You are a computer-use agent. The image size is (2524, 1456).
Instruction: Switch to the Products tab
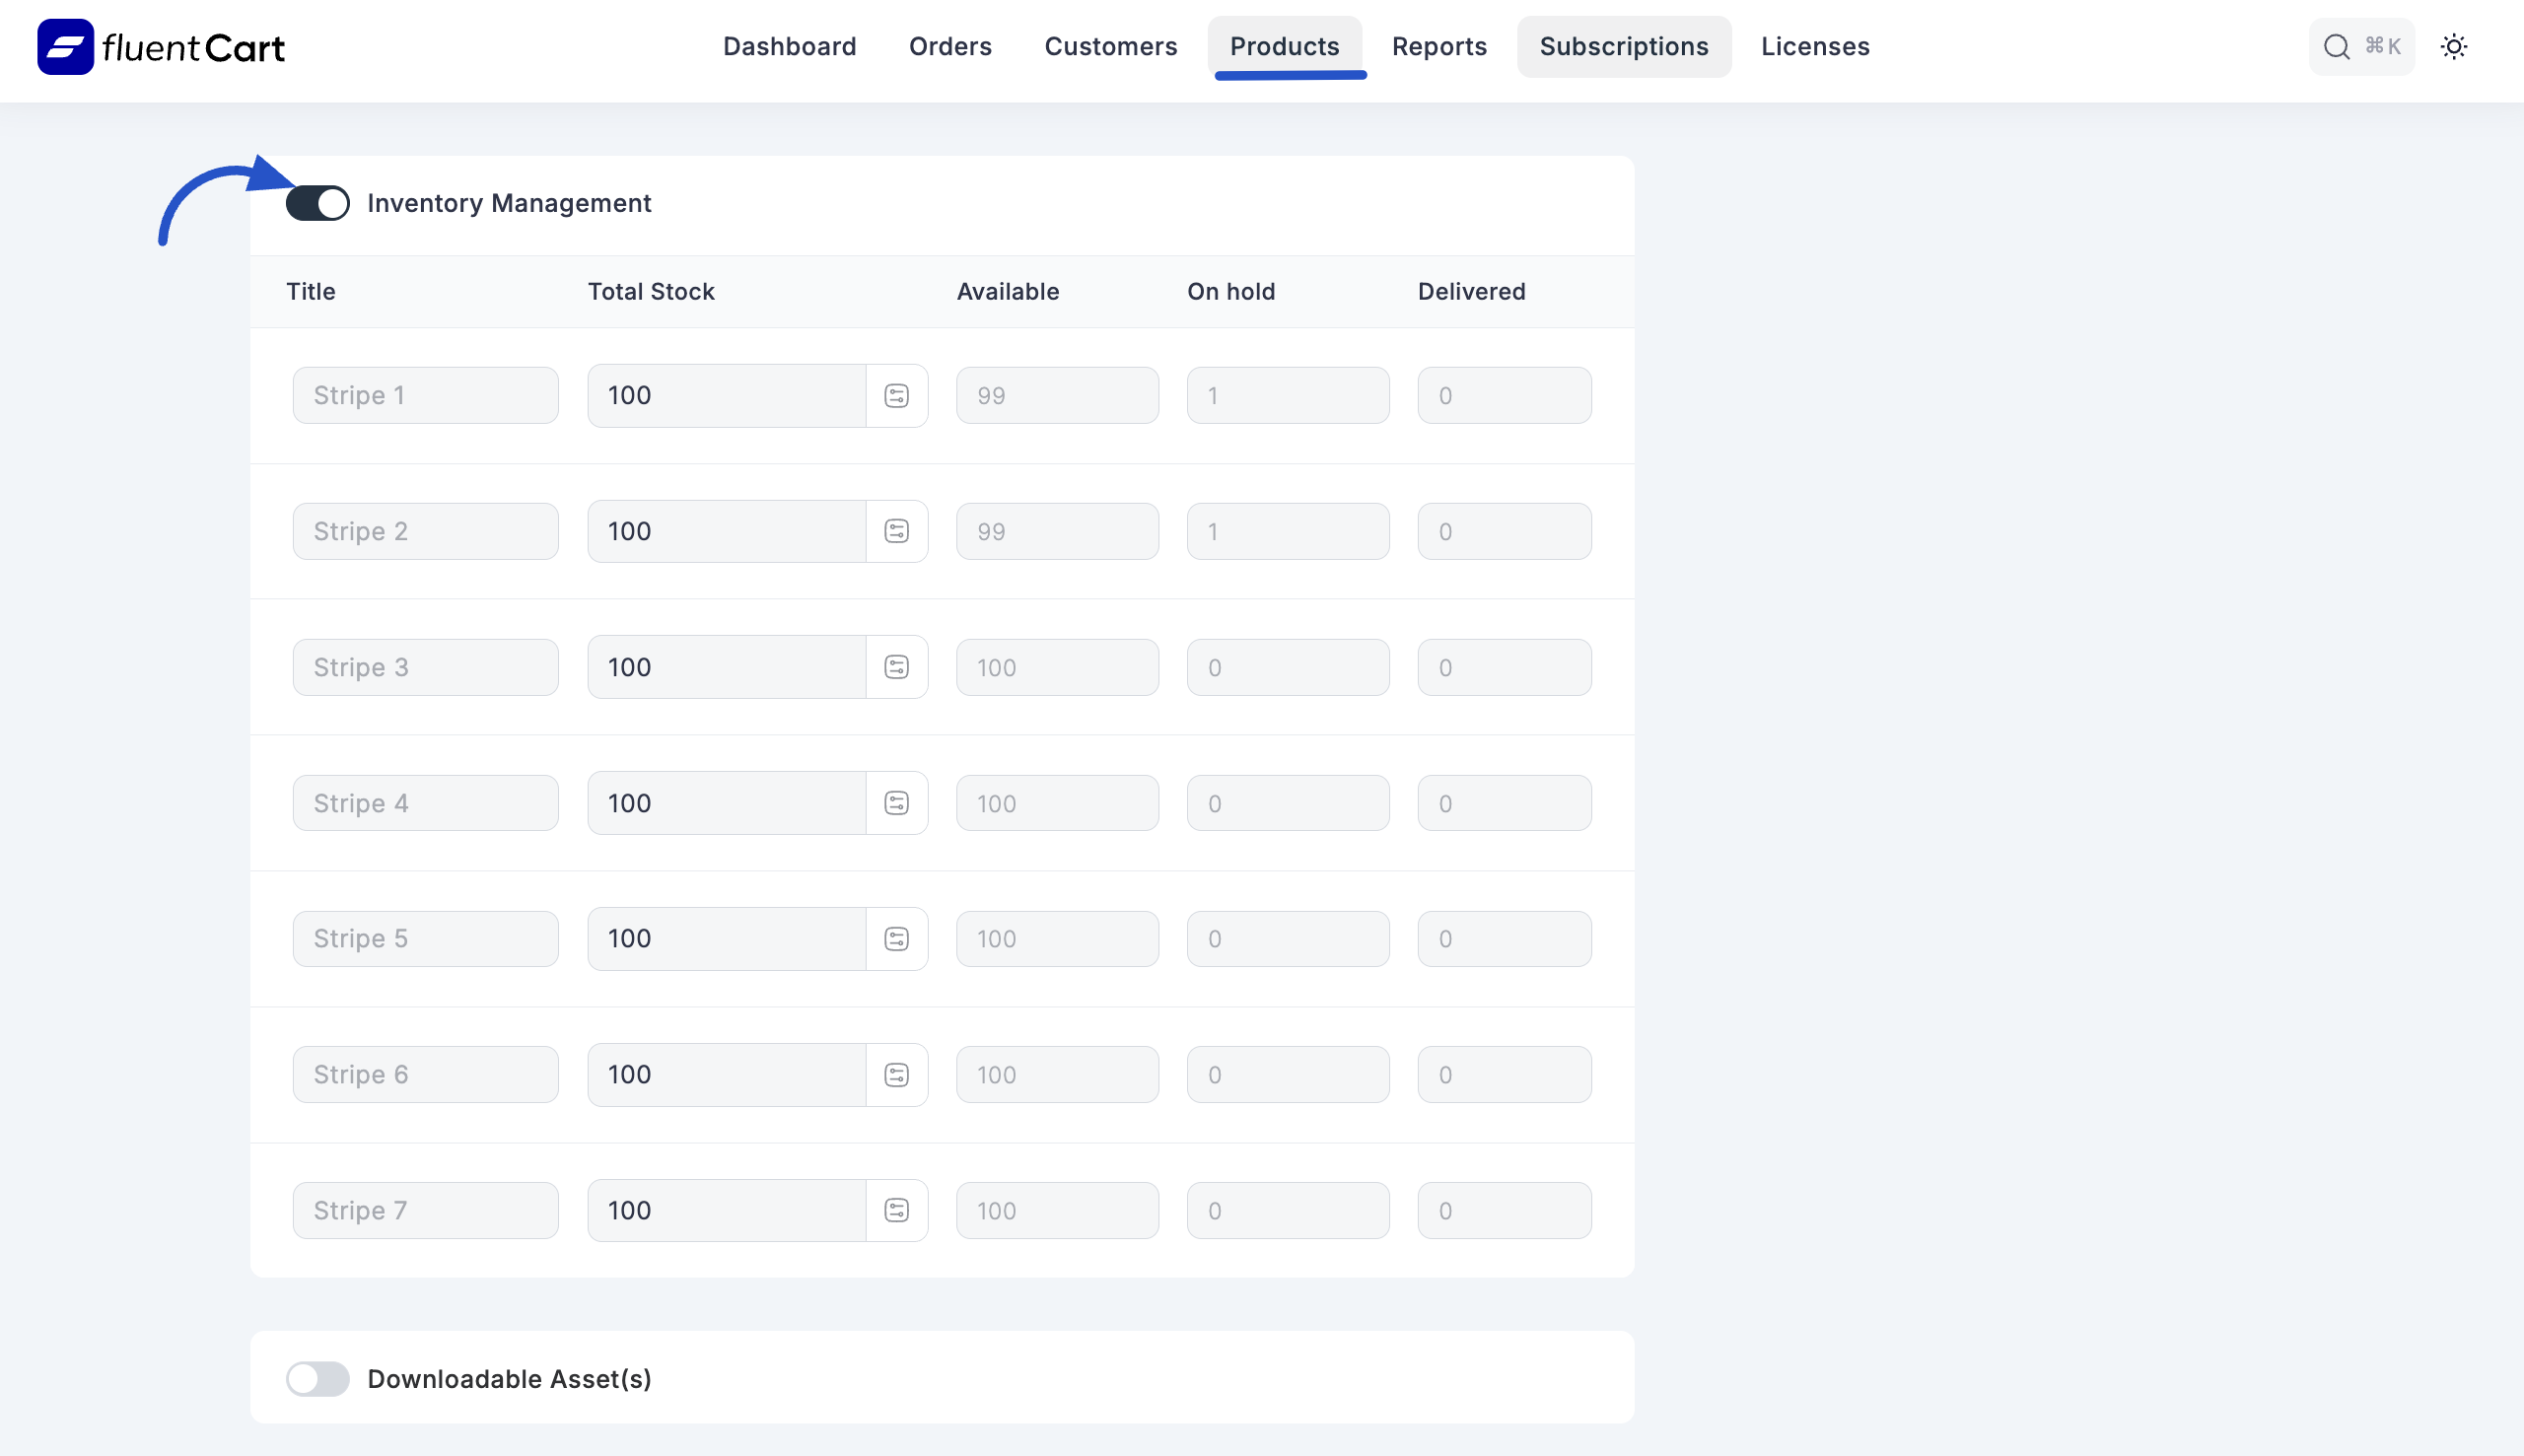[1285, 46]
